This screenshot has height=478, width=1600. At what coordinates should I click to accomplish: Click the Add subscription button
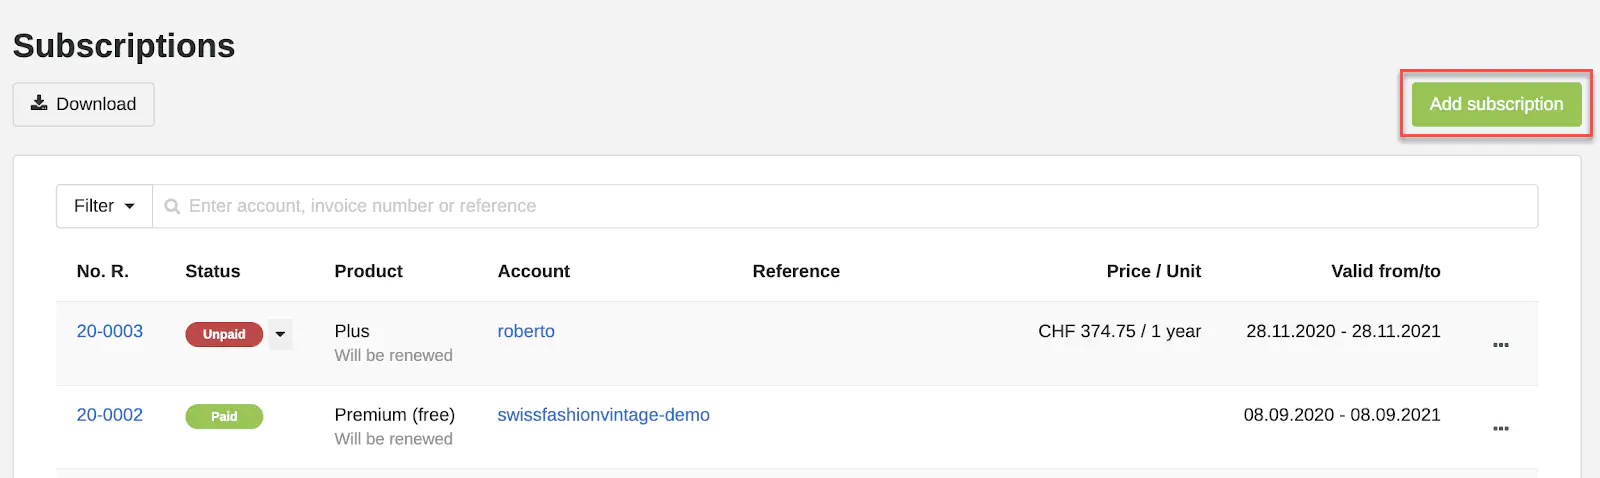tap(1495, 104)
